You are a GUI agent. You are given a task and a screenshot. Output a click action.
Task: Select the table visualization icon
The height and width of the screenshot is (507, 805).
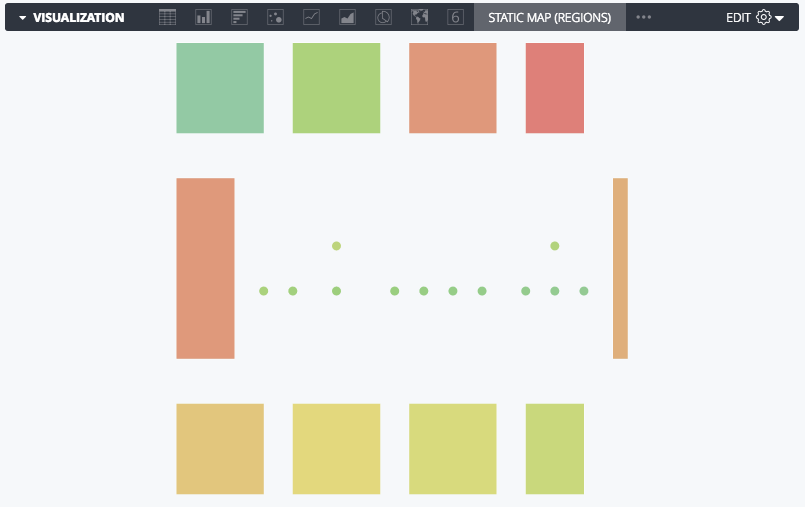(167, 17)
